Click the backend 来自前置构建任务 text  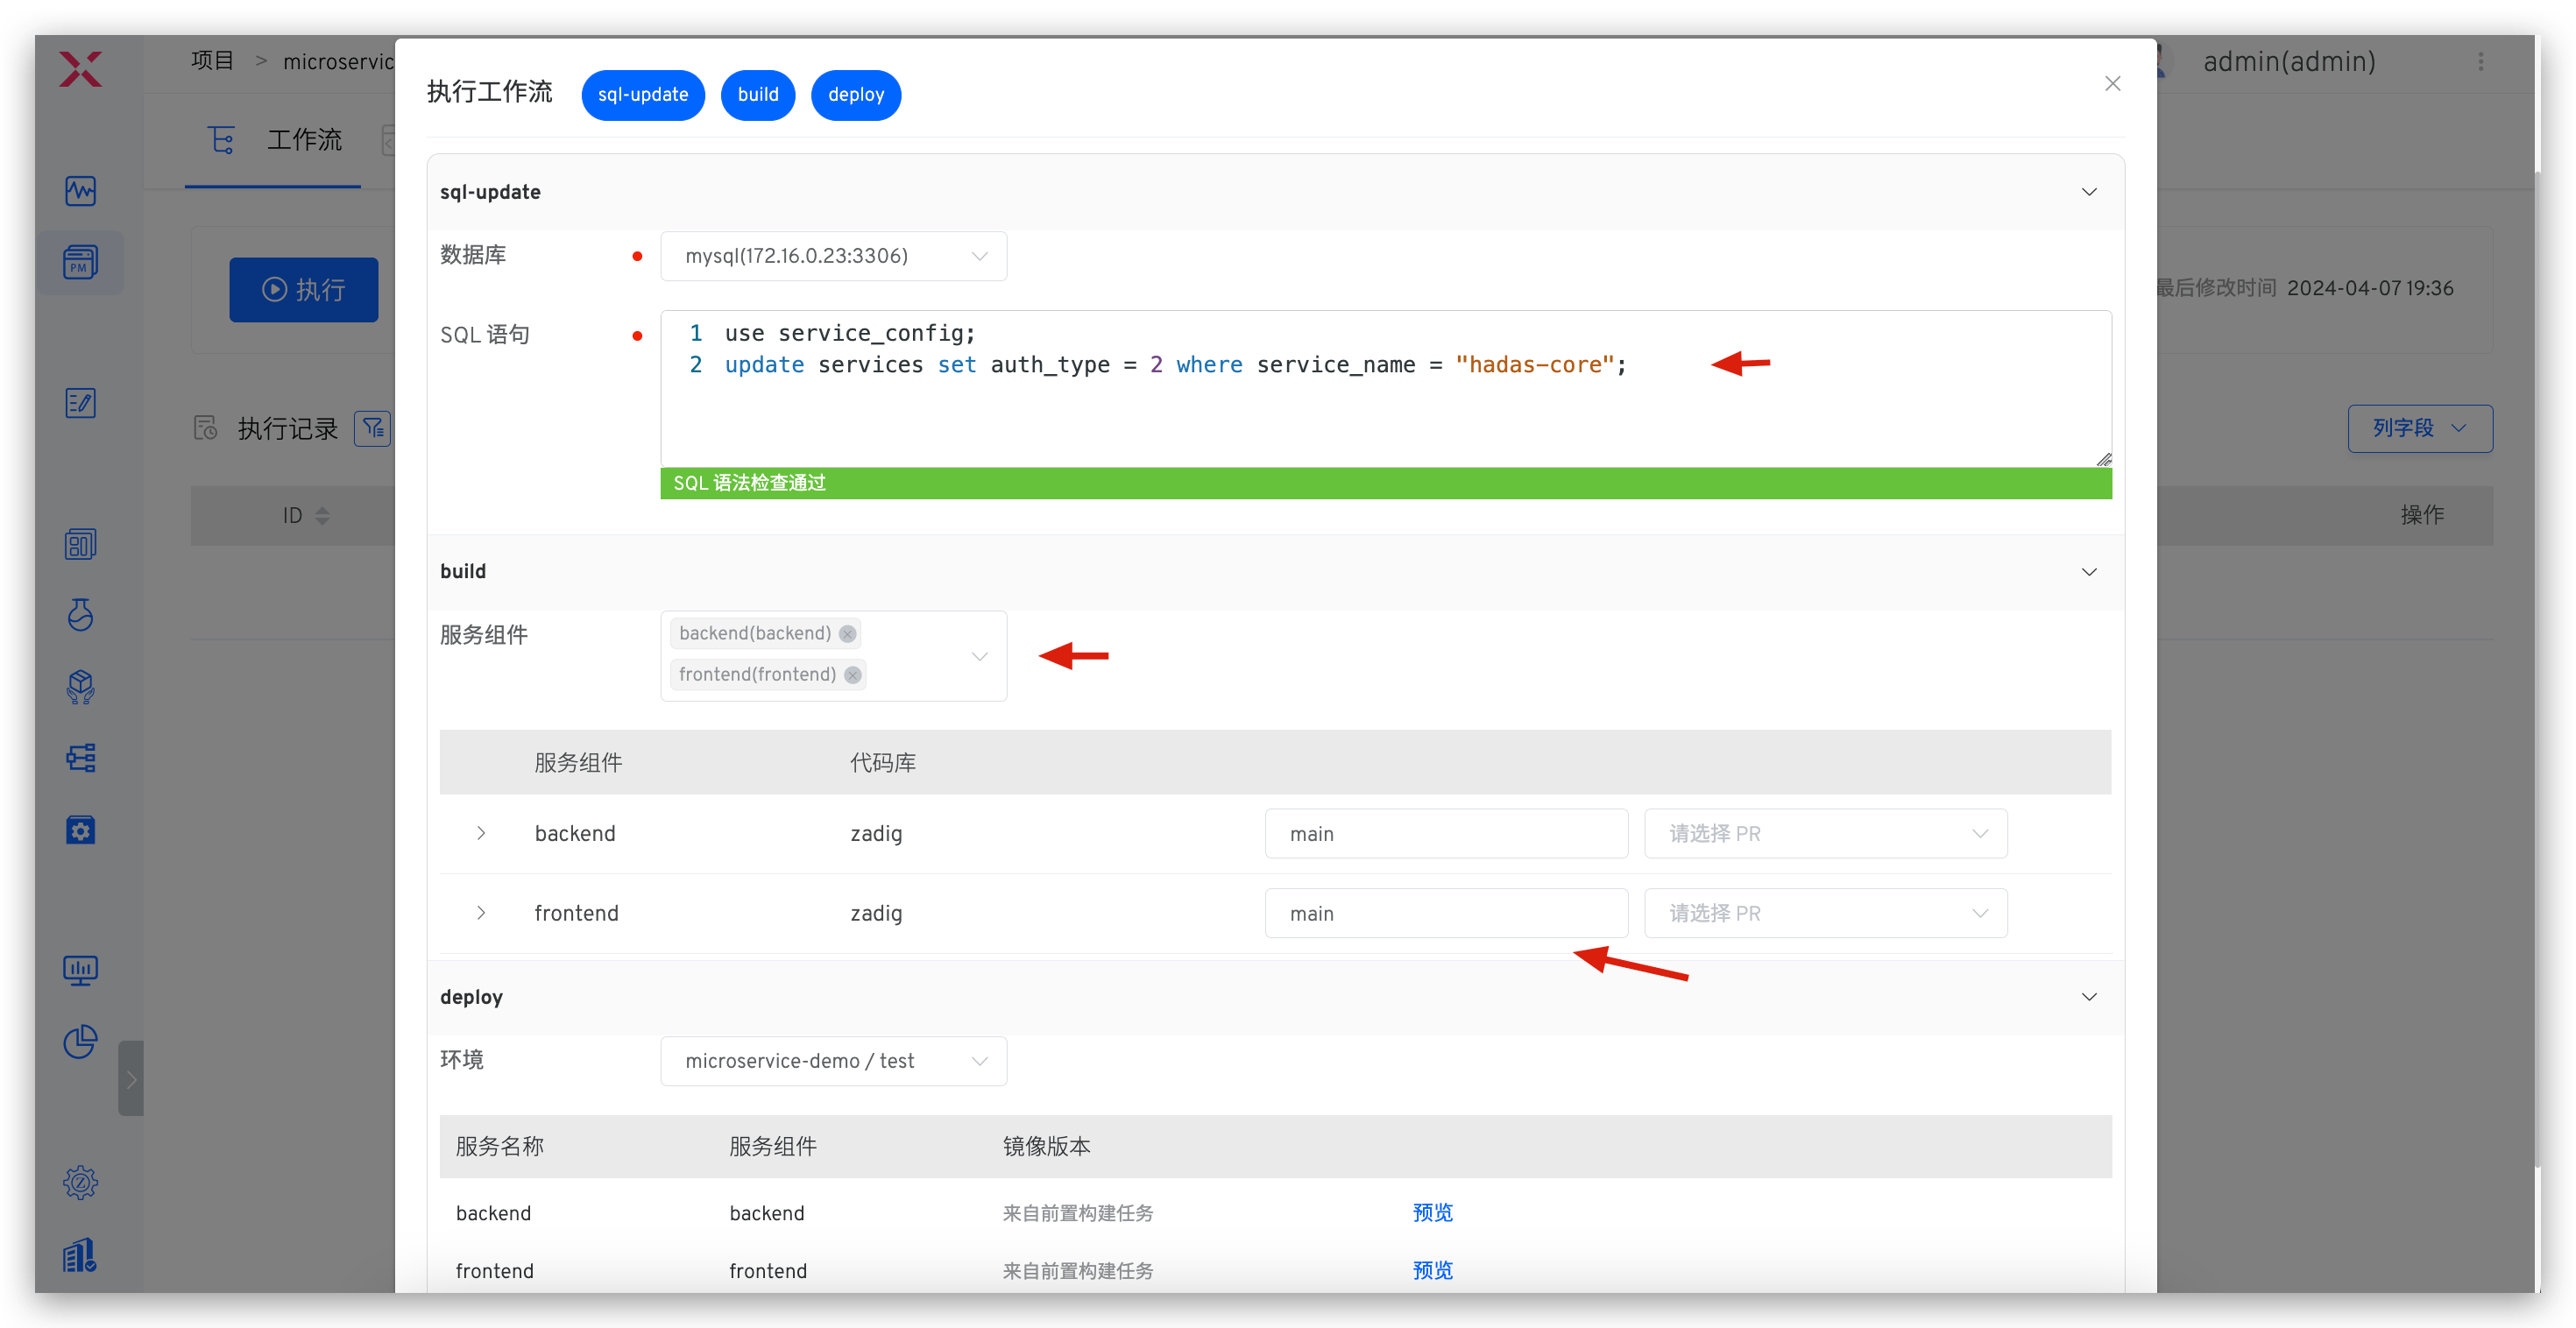[1078, 1213]
